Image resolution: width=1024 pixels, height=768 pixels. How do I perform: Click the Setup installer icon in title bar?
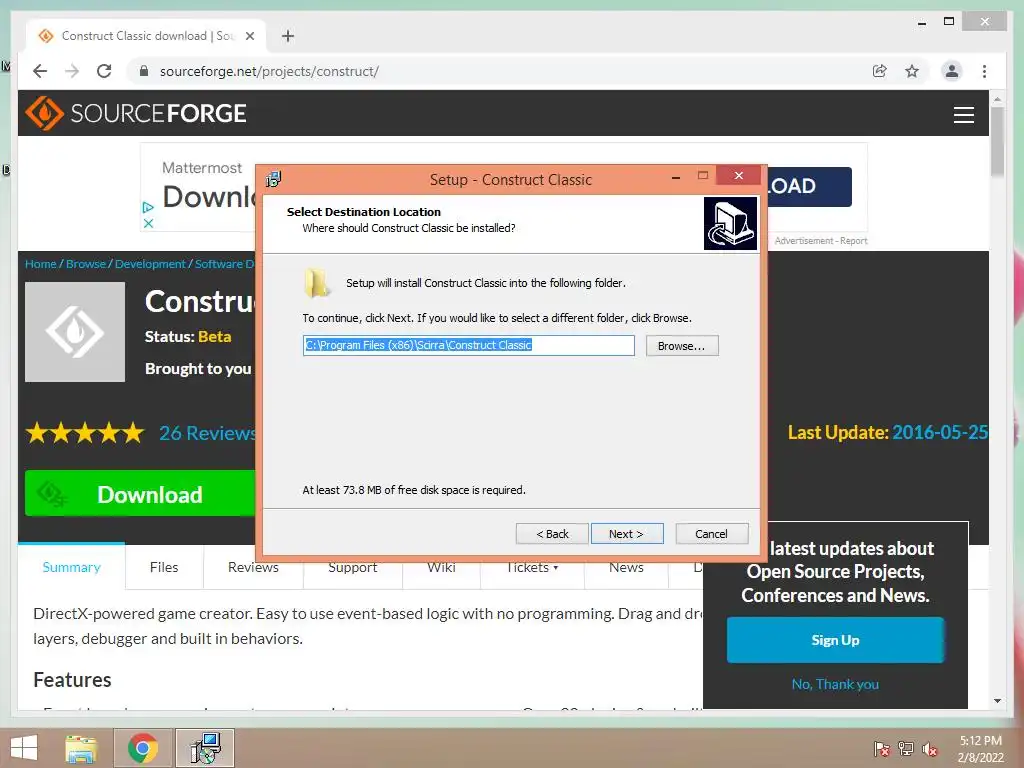point(274,179)
